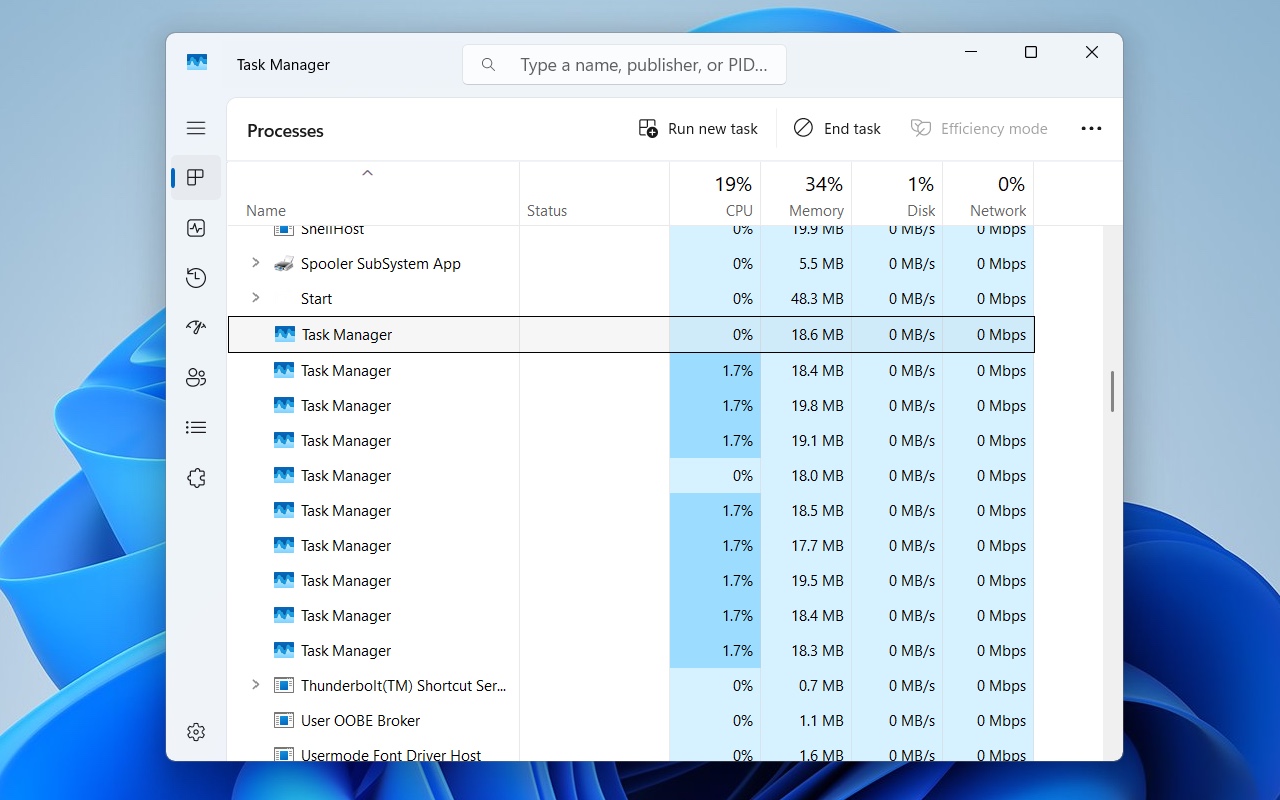Open the Details page in sidebar
Viewport: 1280px width, 800px height.
pos(196,428)
